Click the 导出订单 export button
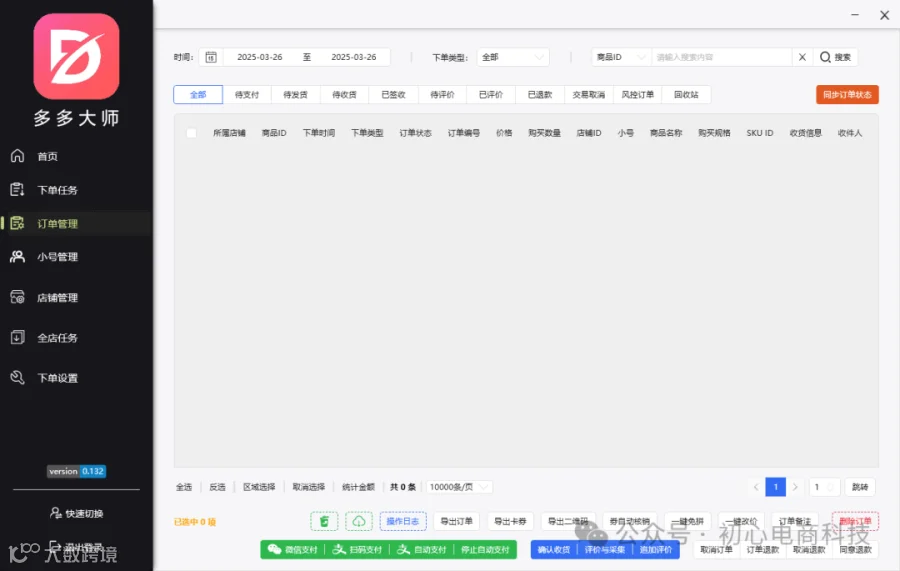The height and width of the screenshot is (571, 900). click(x=456, y=521)
